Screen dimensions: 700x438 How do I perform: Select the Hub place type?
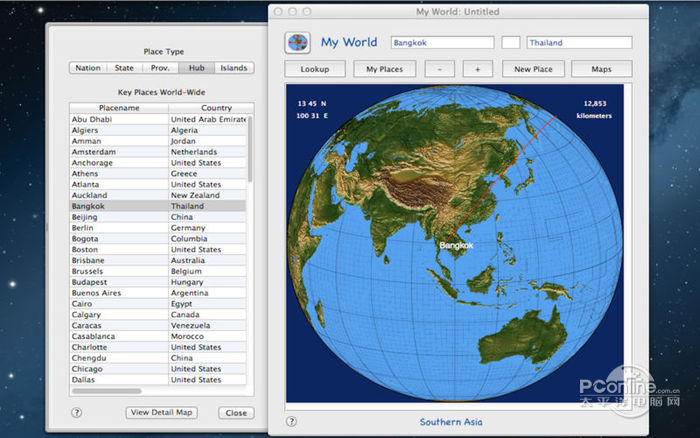(196, 68)
